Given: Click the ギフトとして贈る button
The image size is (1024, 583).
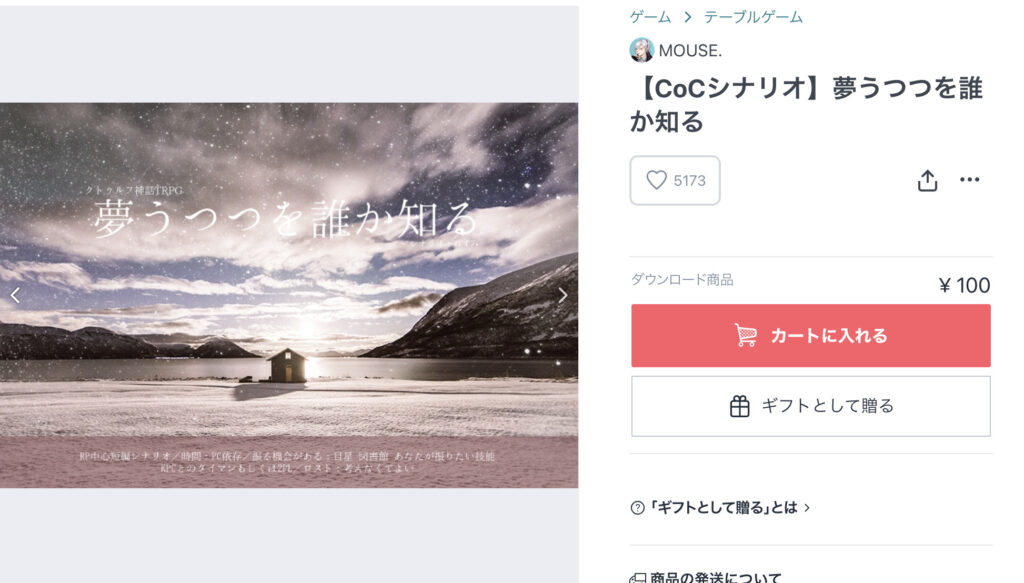Looking at the screenshot, I should [810, 406].
